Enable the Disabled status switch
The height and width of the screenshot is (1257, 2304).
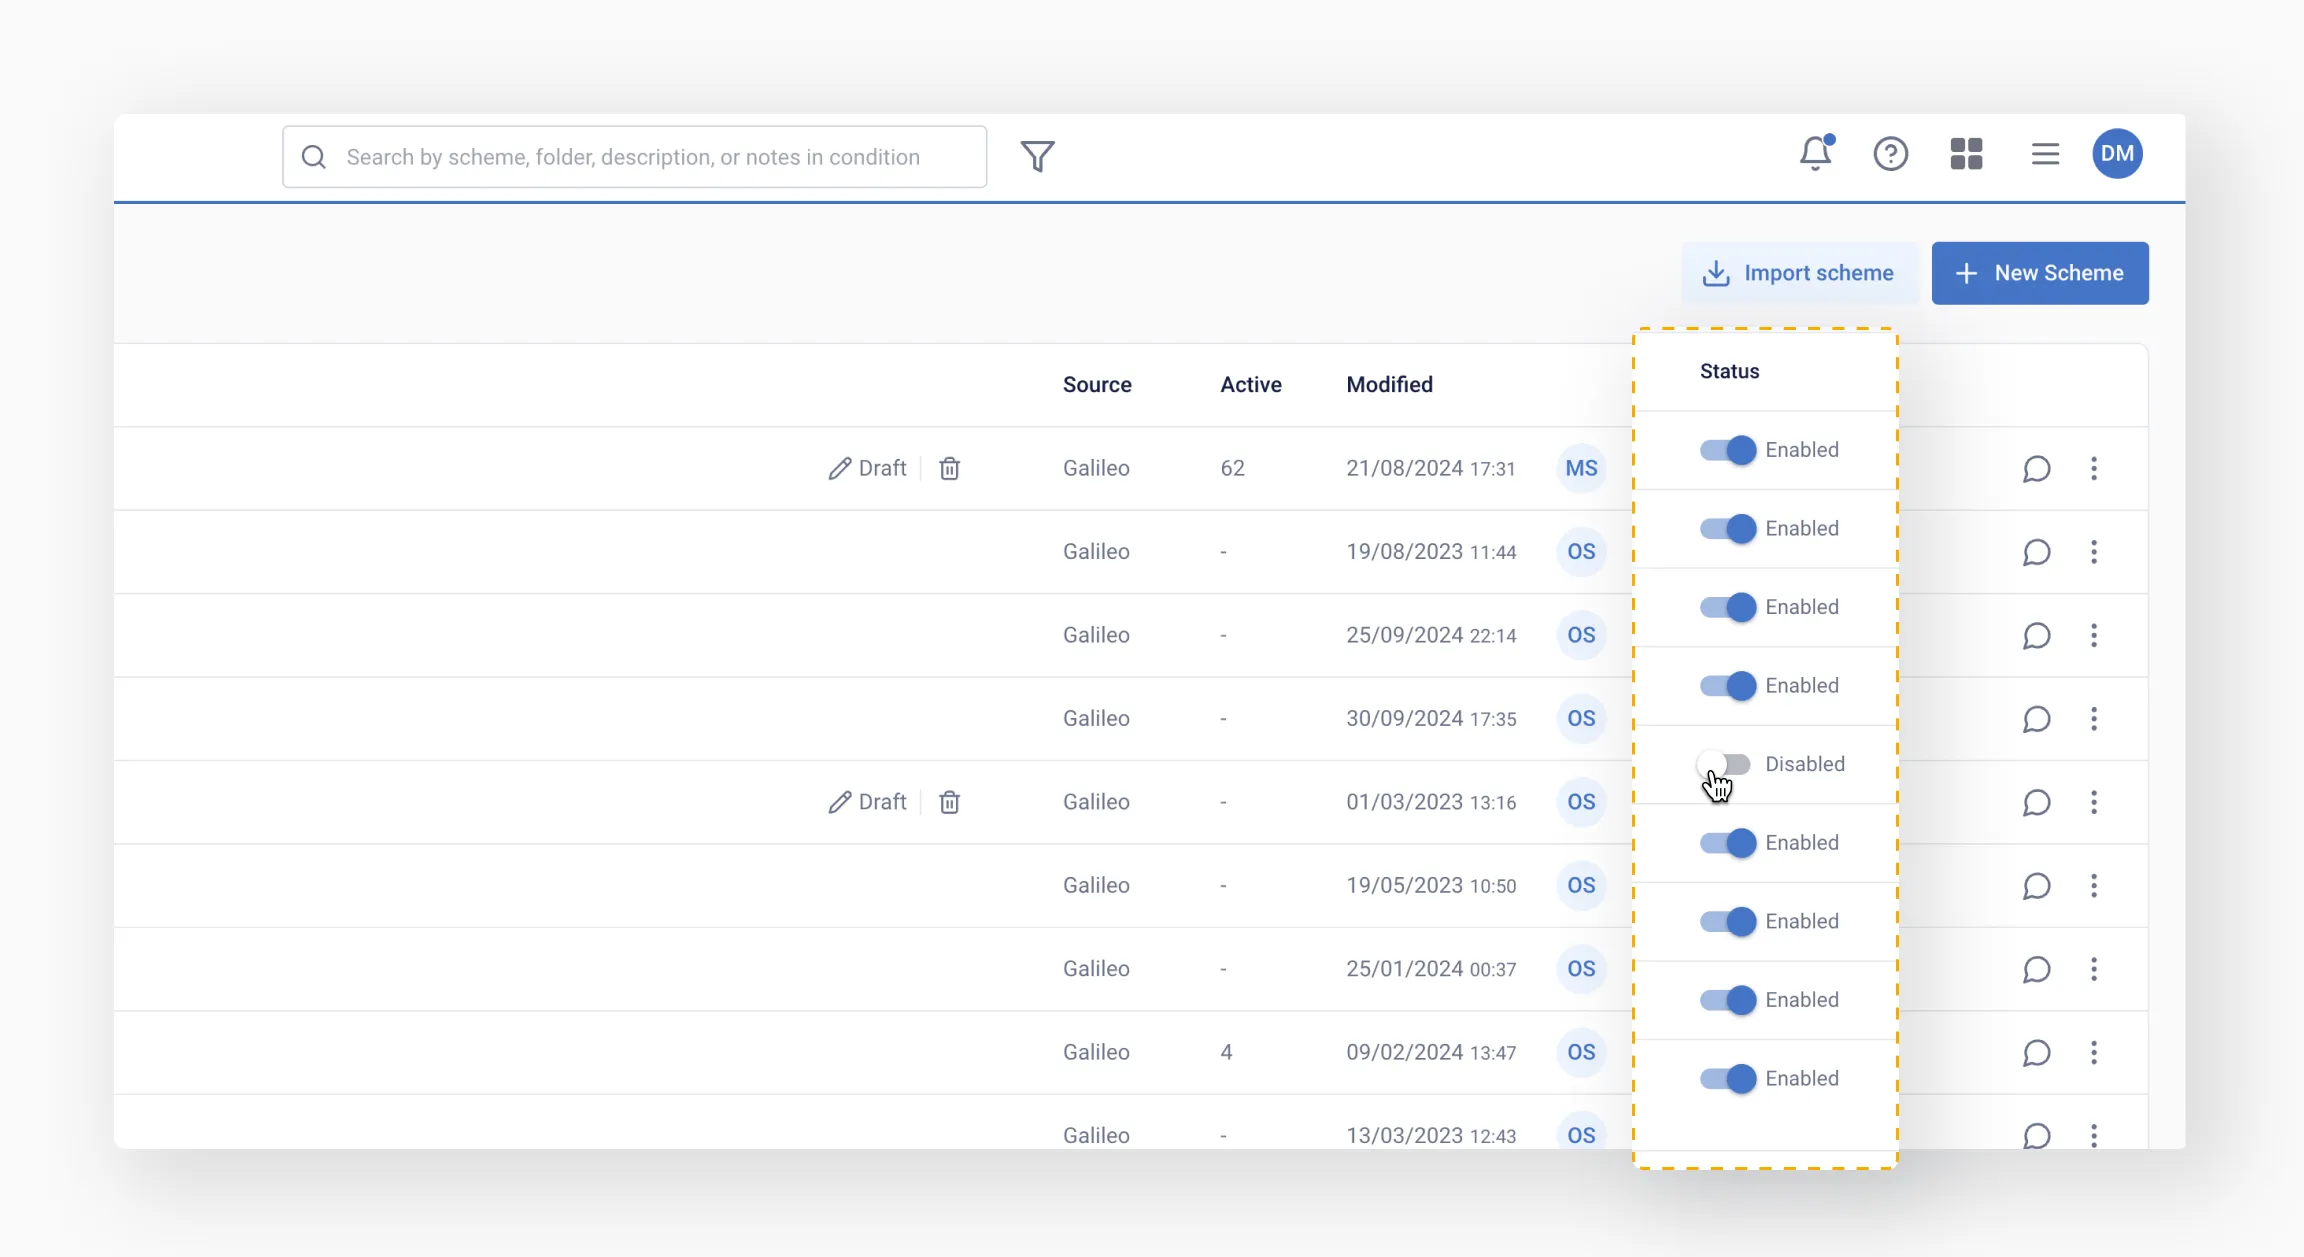1724,765
